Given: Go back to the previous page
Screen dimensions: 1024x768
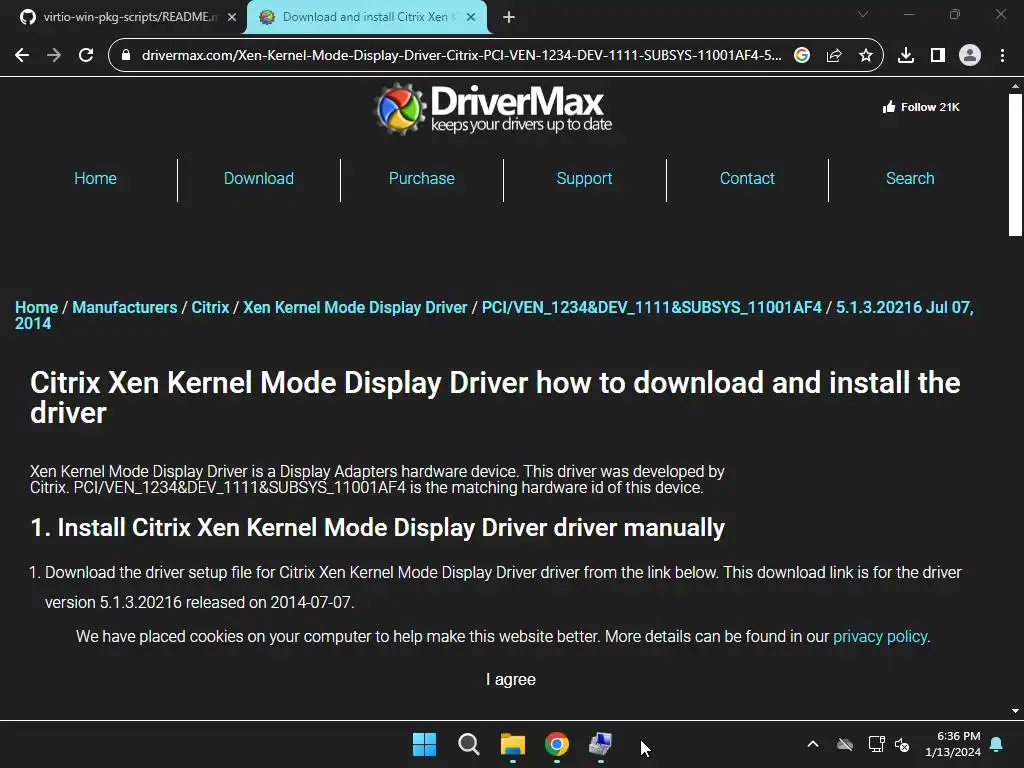Looking at the screenshot, I should pos(22,56).
